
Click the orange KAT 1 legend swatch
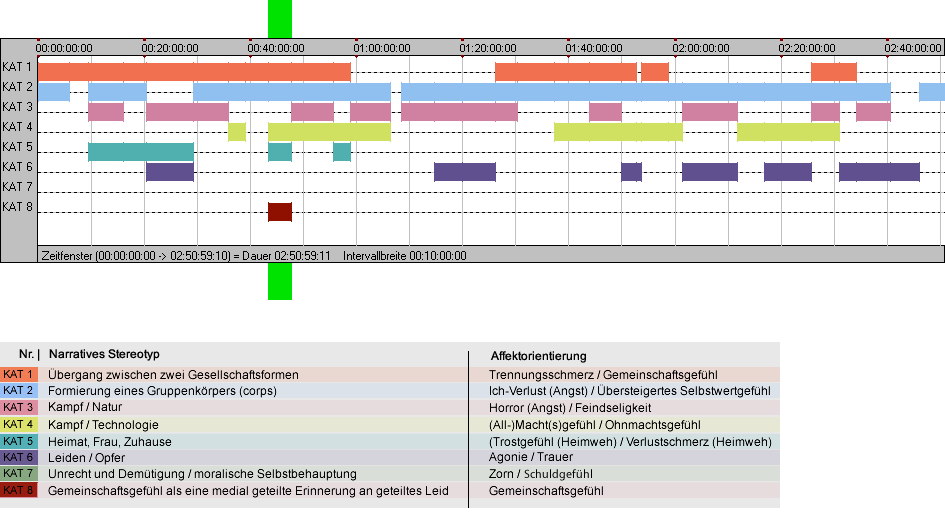tap(19, 374)
